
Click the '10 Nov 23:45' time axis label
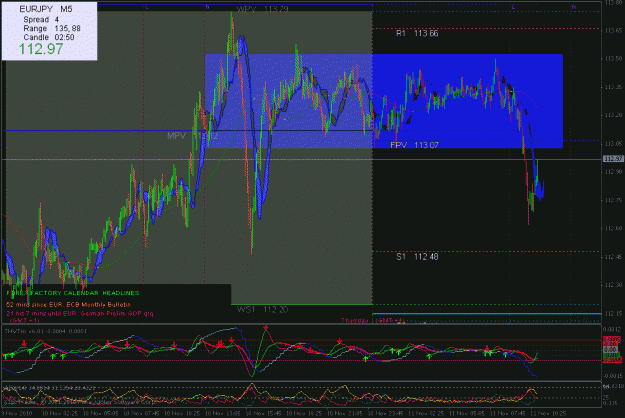[x=386, y=413]
